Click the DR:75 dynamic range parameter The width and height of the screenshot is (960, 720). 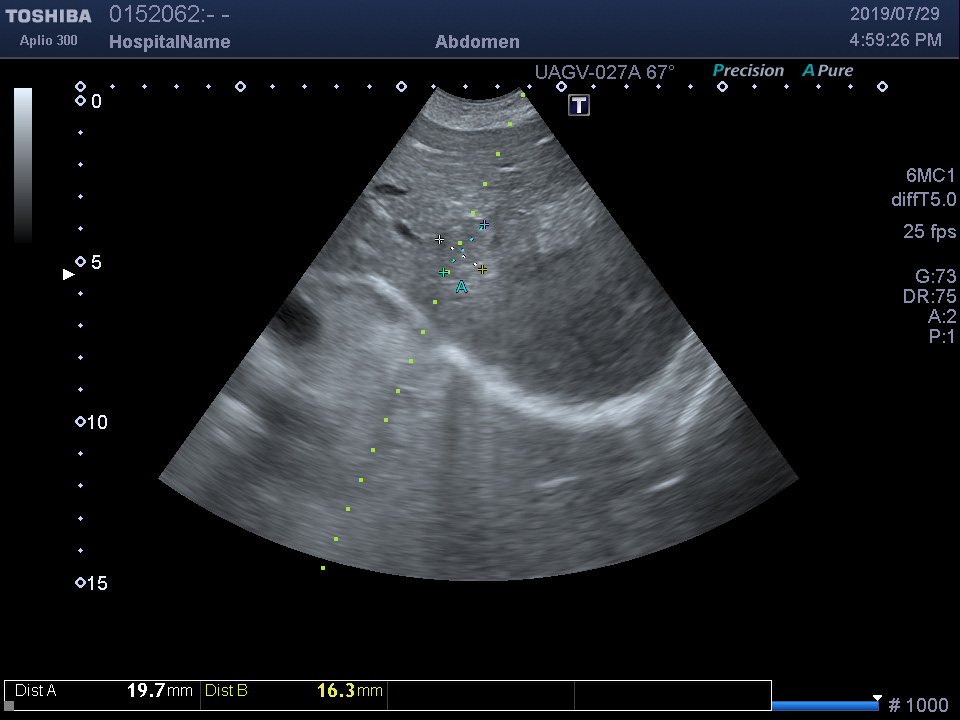[x=929, y=297]
